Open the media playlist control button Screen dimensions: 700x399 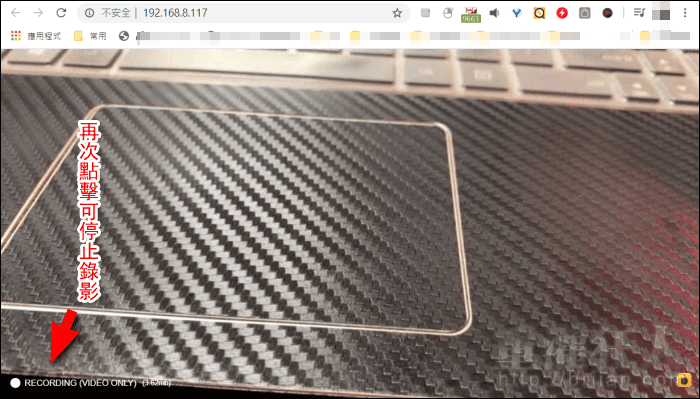tap(639, 13)
